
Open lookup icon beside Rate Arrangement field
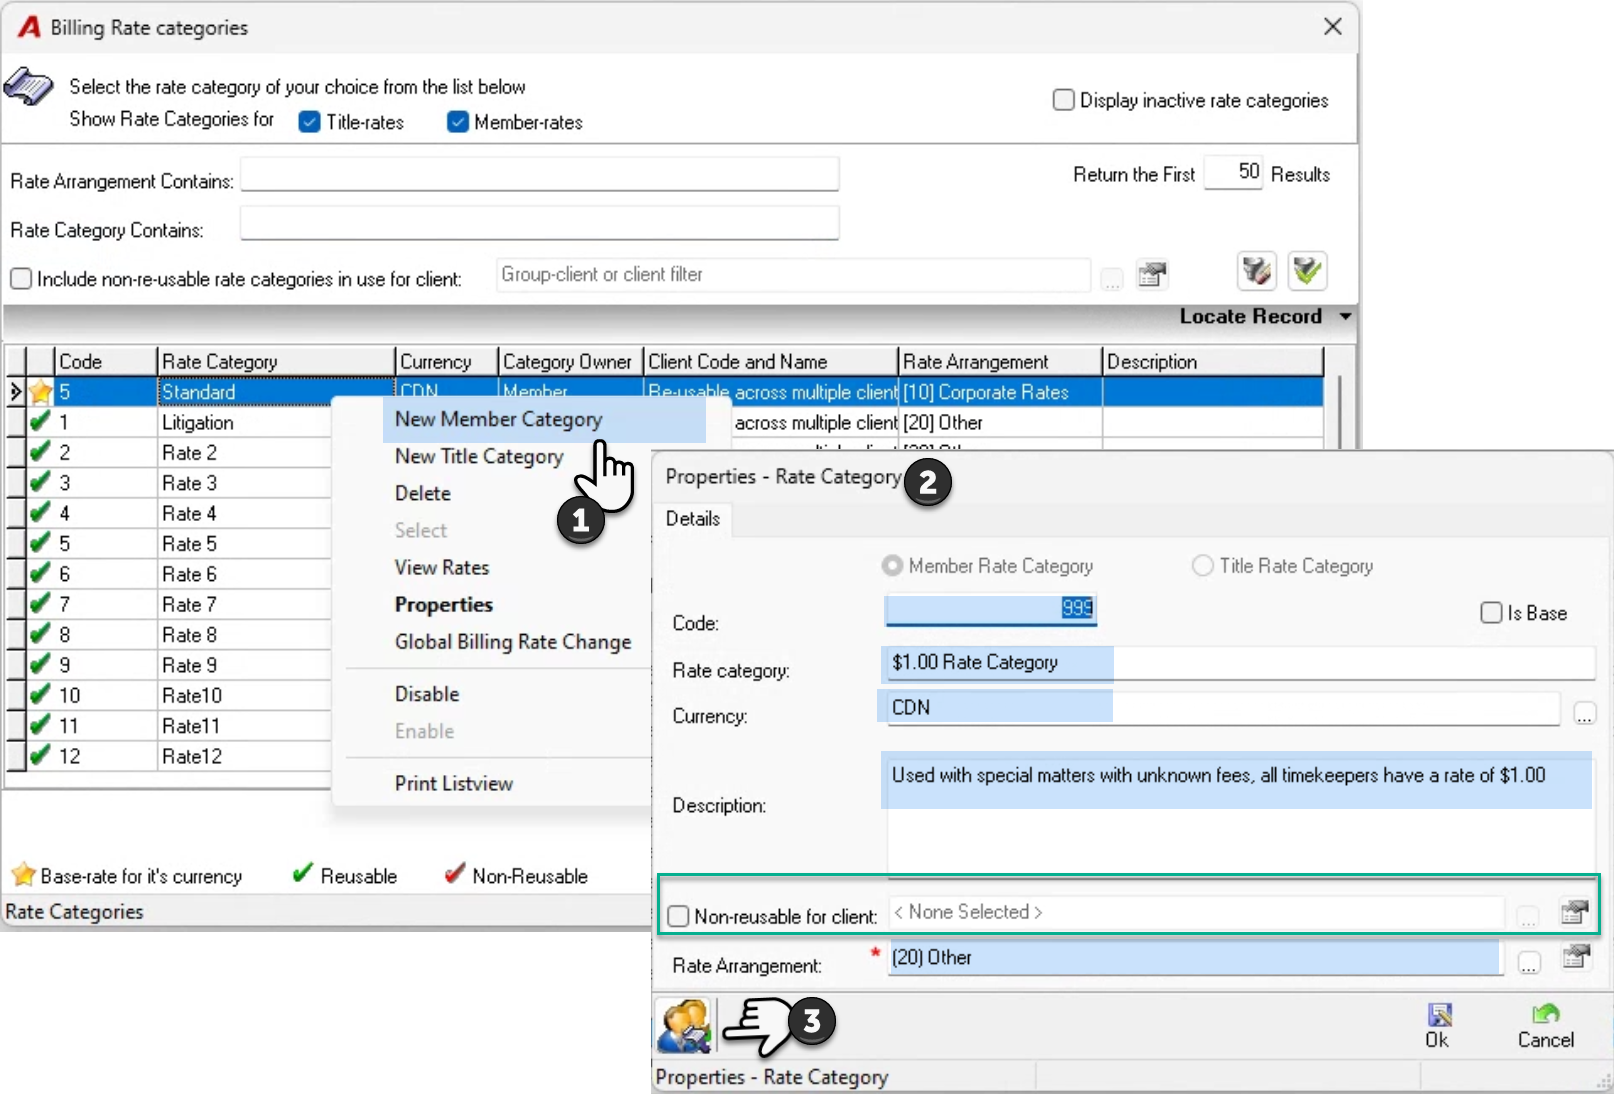(x=1576, y=957)
